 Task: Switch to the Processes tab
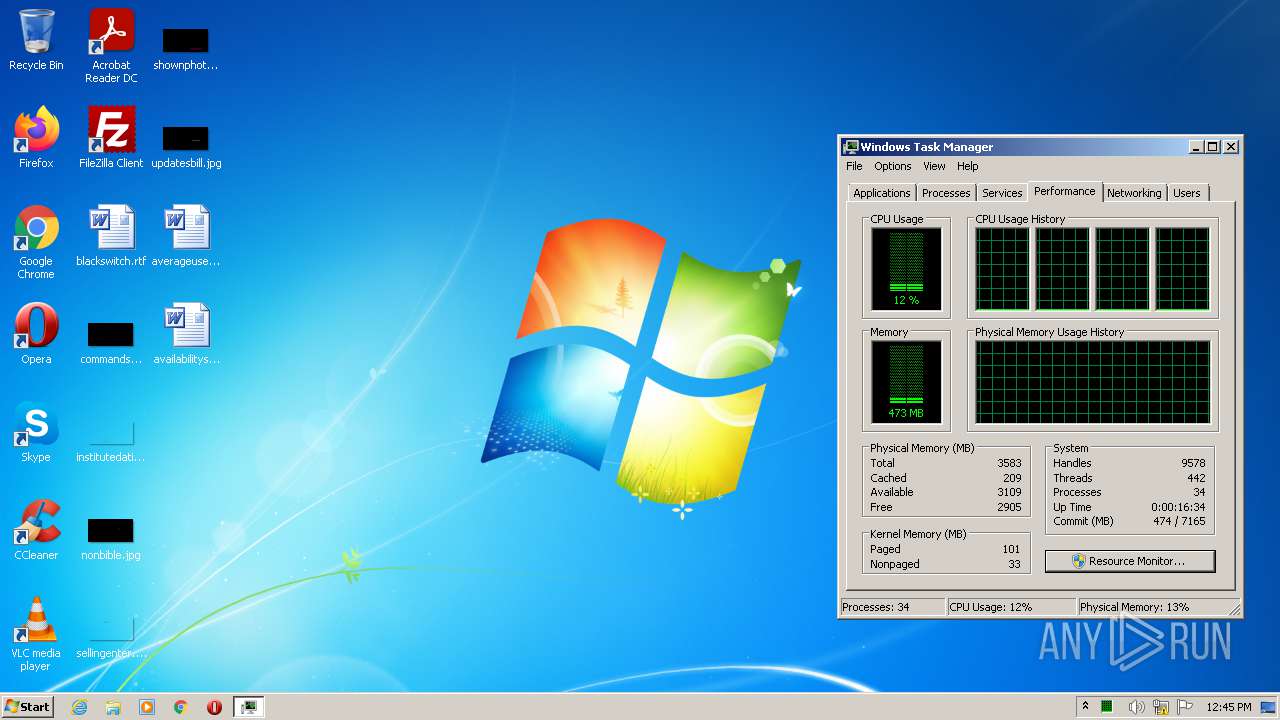pos(946,193)
